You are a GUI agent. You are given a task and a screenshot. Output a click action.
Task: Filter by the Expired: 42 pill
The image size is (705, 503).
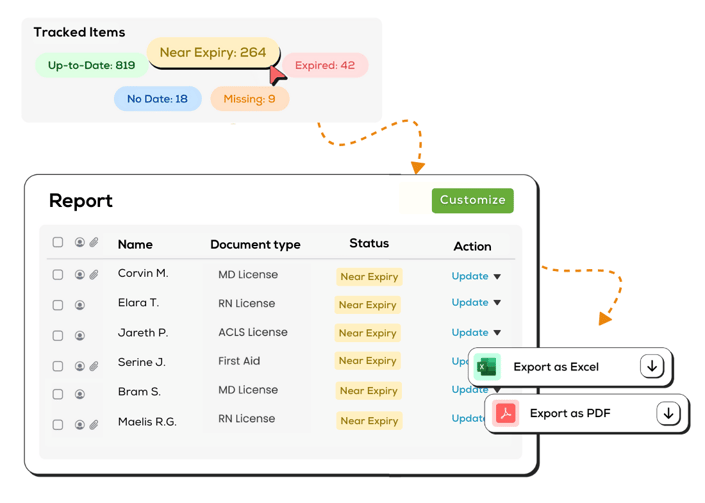click(325, 65)
